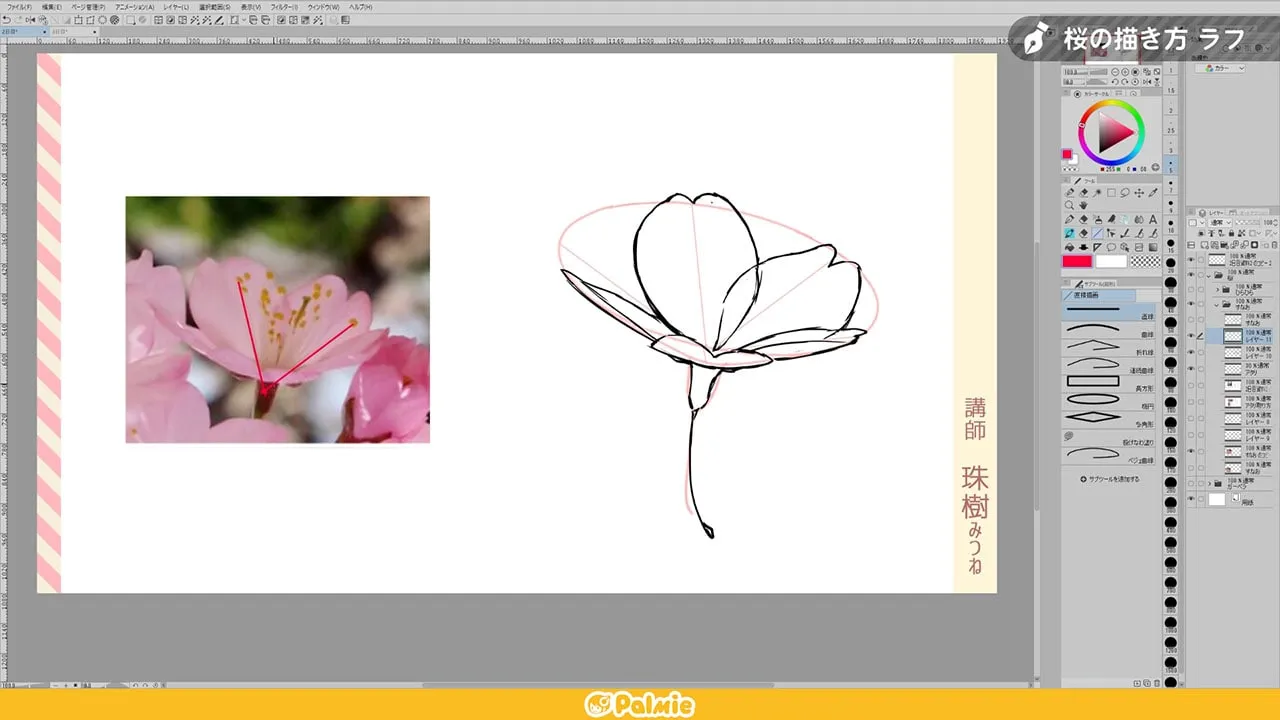Click the red foreground color swatch
Screen dimensions: 1280x720
[x=1075, y=261]
